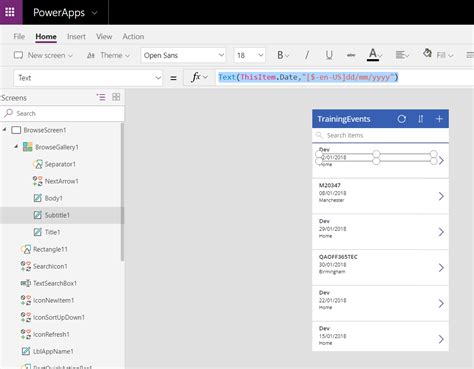Click the TrainingEvents title label
Image resolution: width=474 pixels, height=369 pixels.
344,119
